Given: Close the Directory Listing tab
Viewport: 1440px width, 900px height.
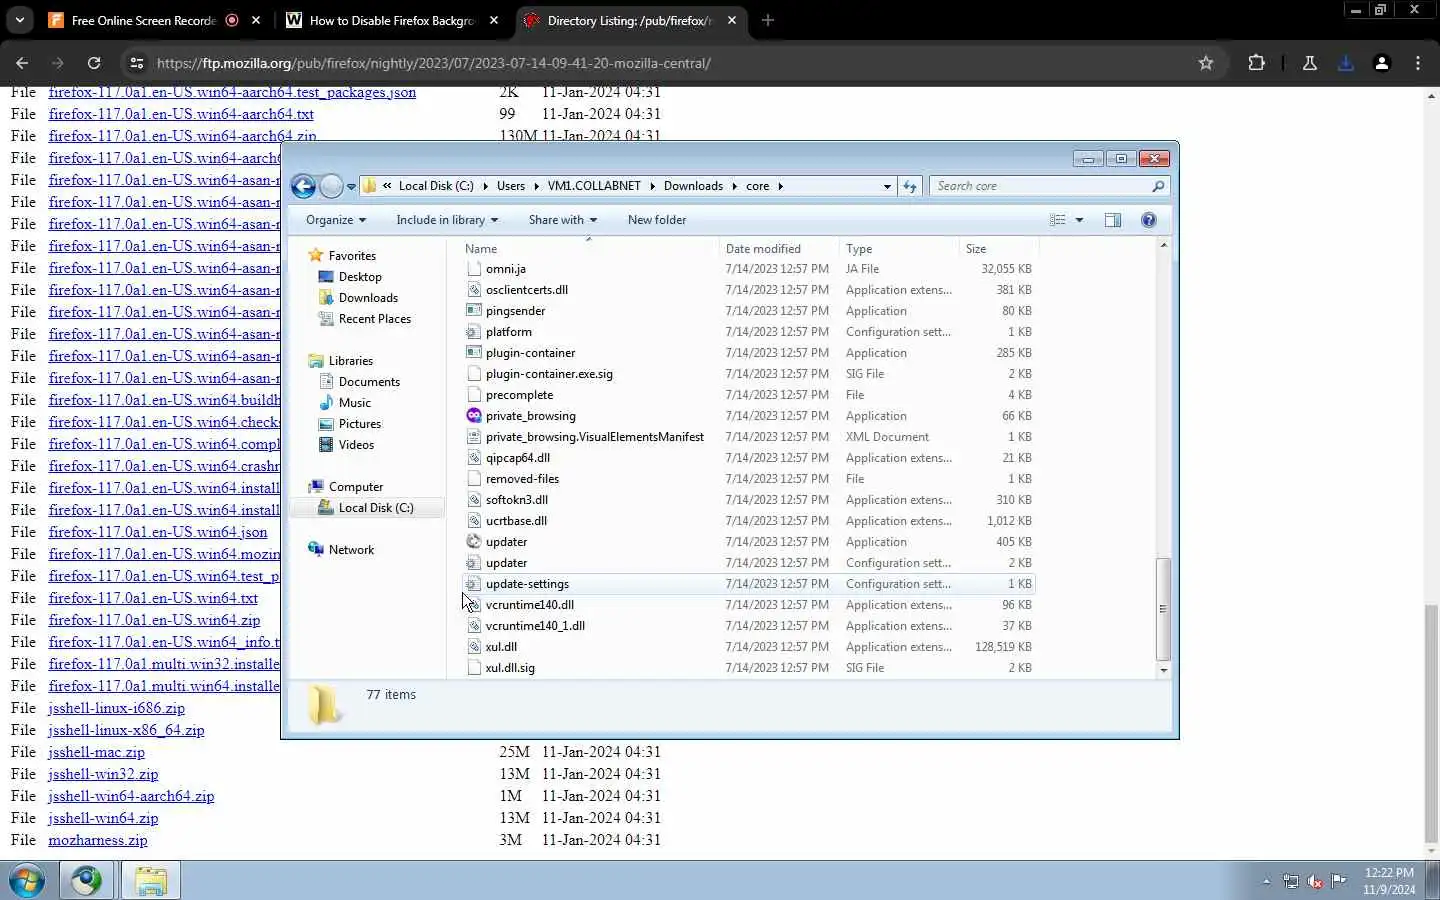Looking at the screenshot, I should point(732,20).
